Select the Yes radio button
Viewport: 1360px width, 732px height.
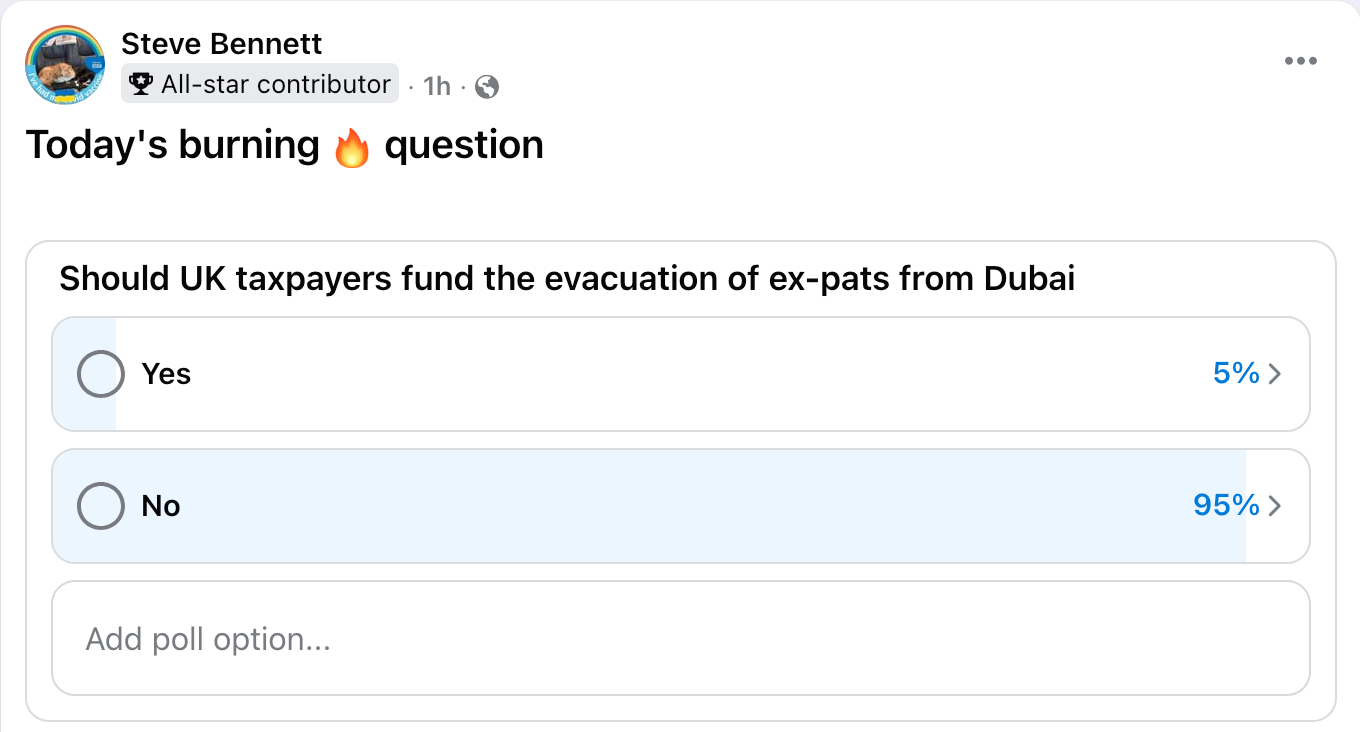pos(101,374)
